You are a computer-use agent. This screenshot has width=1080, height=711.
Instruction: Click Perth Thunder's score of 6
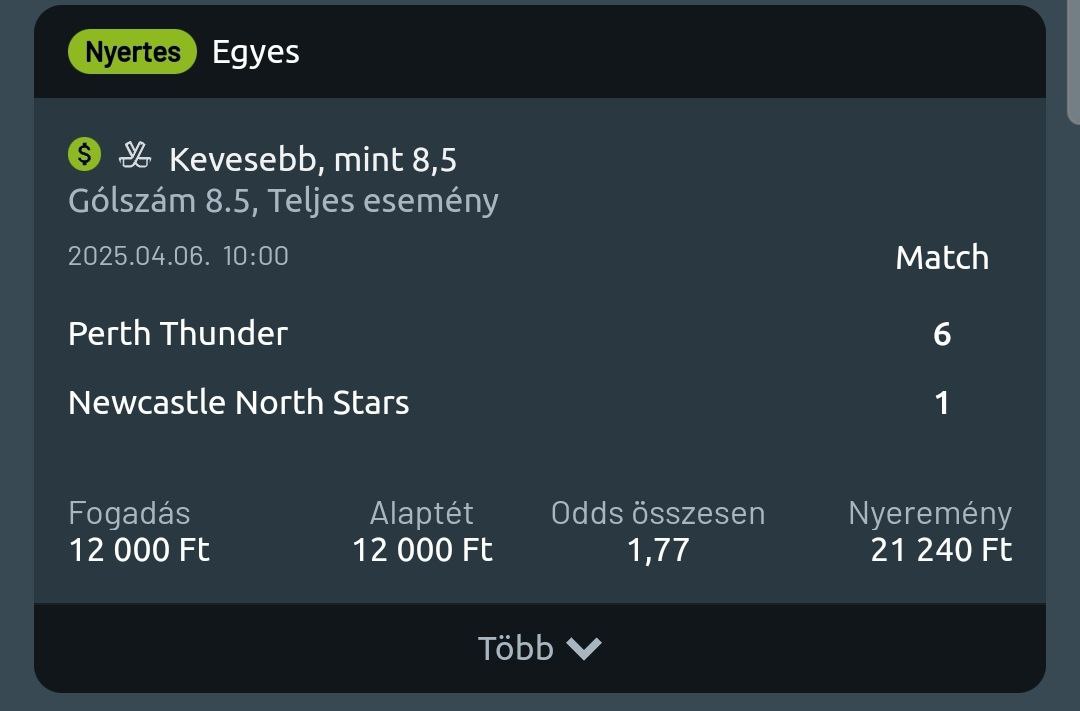click(942, 334)
